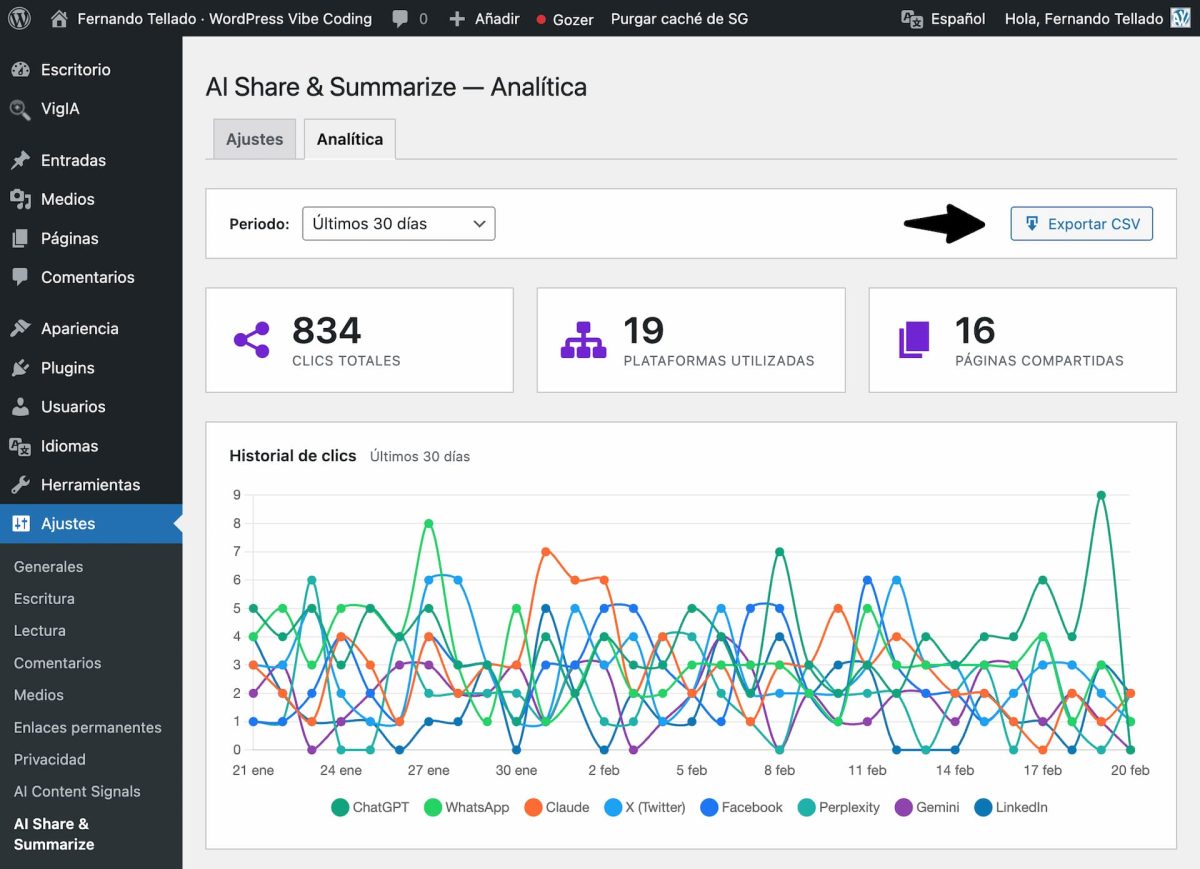
Task: Click the network icon in Plataformas card
Action: coord(583,340)
